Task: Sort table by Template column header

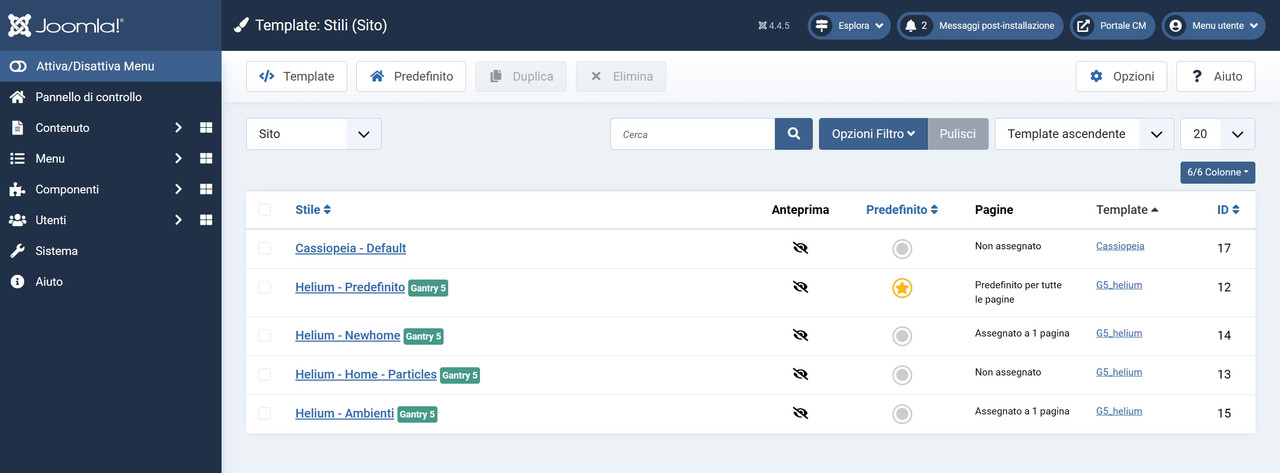Action: (1128, 210)
